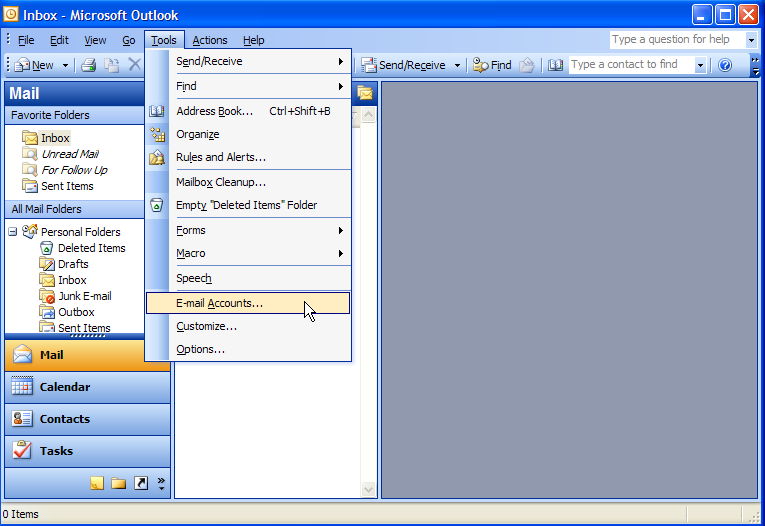Expand the Macro submenu
The image size is (765, 526).
248,253
